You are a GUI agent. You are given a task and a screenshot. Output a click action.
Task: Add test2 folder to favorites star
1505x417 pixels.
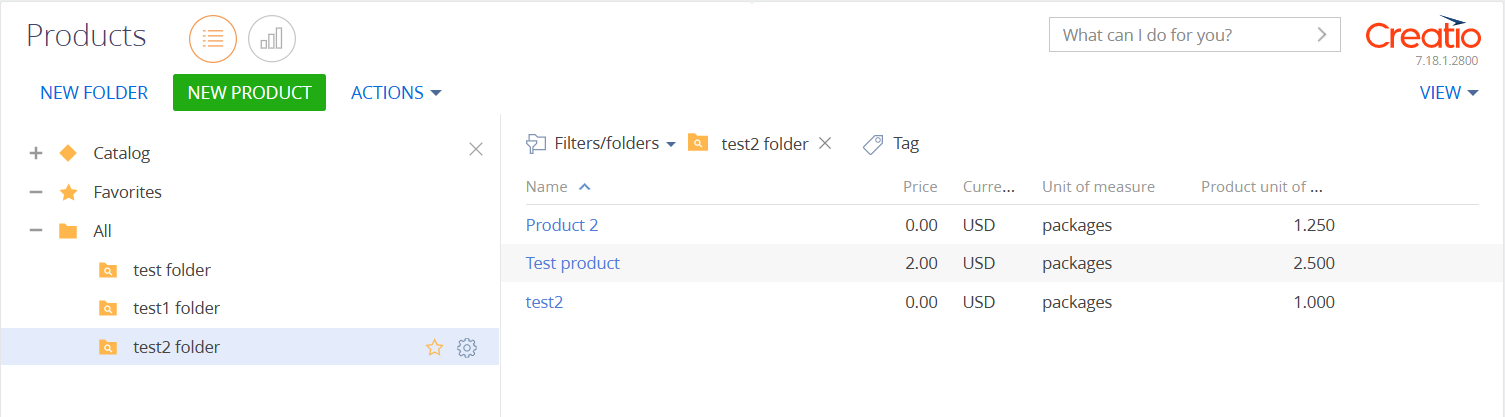click(x=434, y=348)
